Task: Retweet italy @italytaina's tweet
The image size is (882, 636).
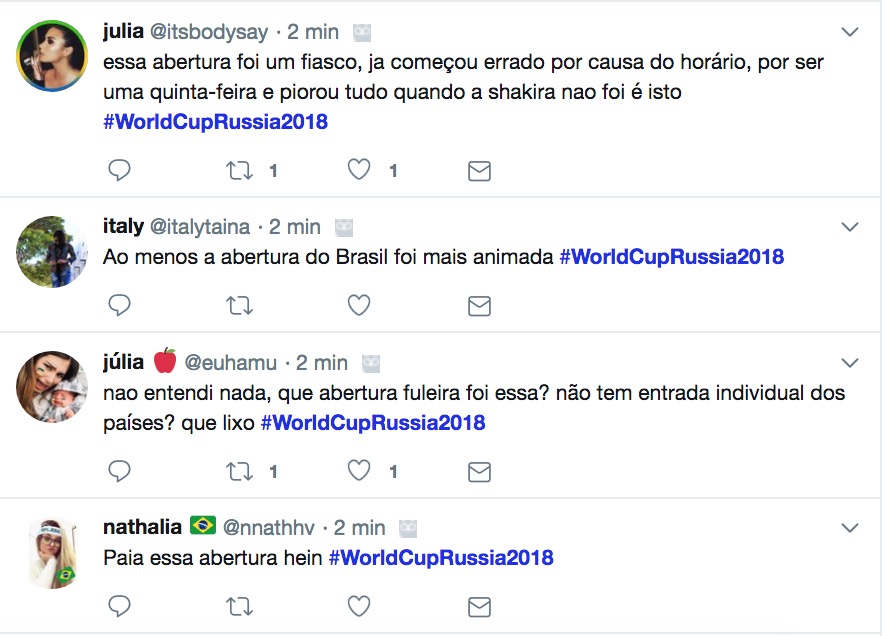Action: coord(240,305)
